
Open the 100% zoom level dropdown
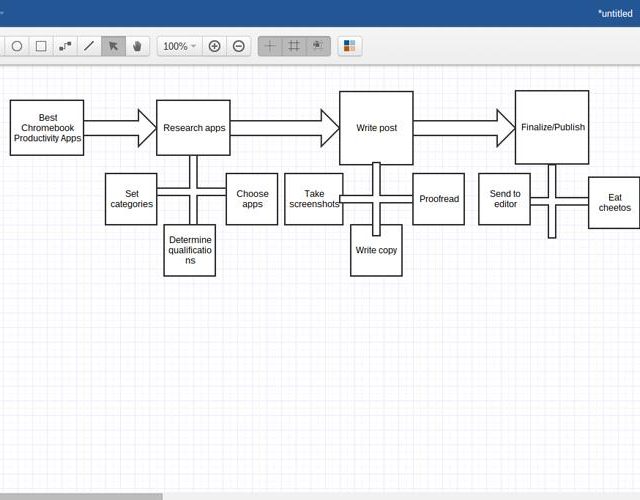click(x=180, y=46)
